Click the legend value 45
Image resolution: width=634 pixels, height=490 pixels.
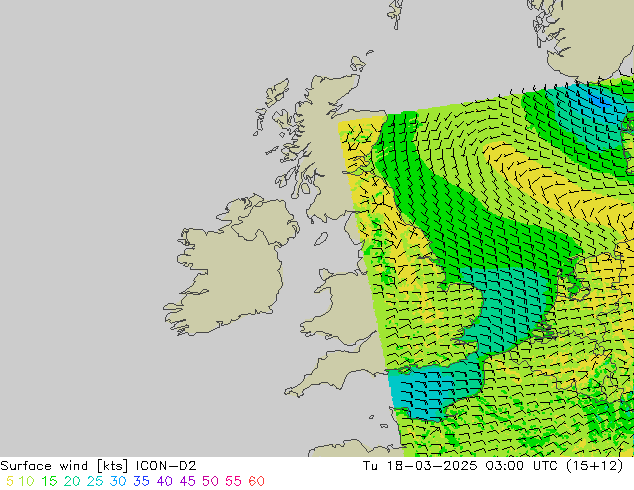point(187,481)
